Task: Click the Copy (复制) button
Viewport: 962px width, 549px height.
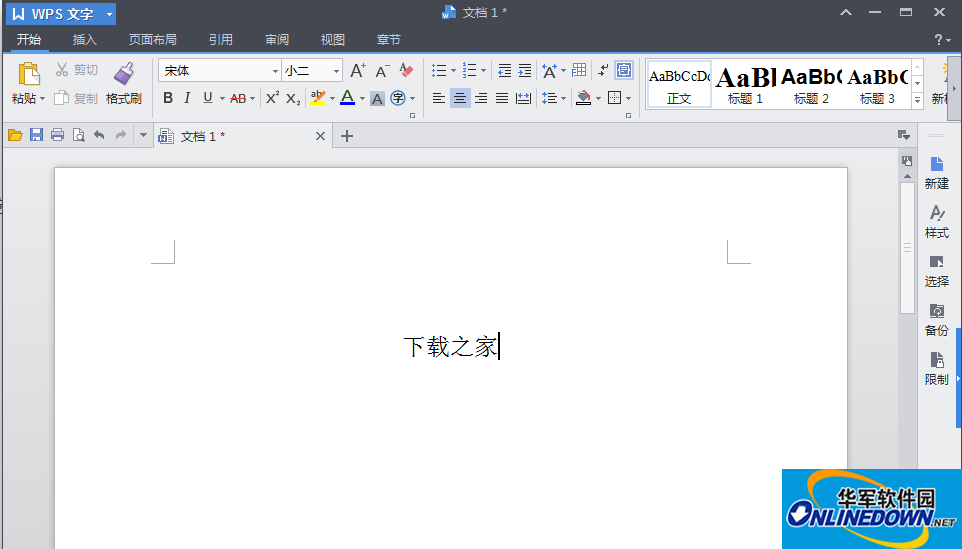Action: [76, 98]
